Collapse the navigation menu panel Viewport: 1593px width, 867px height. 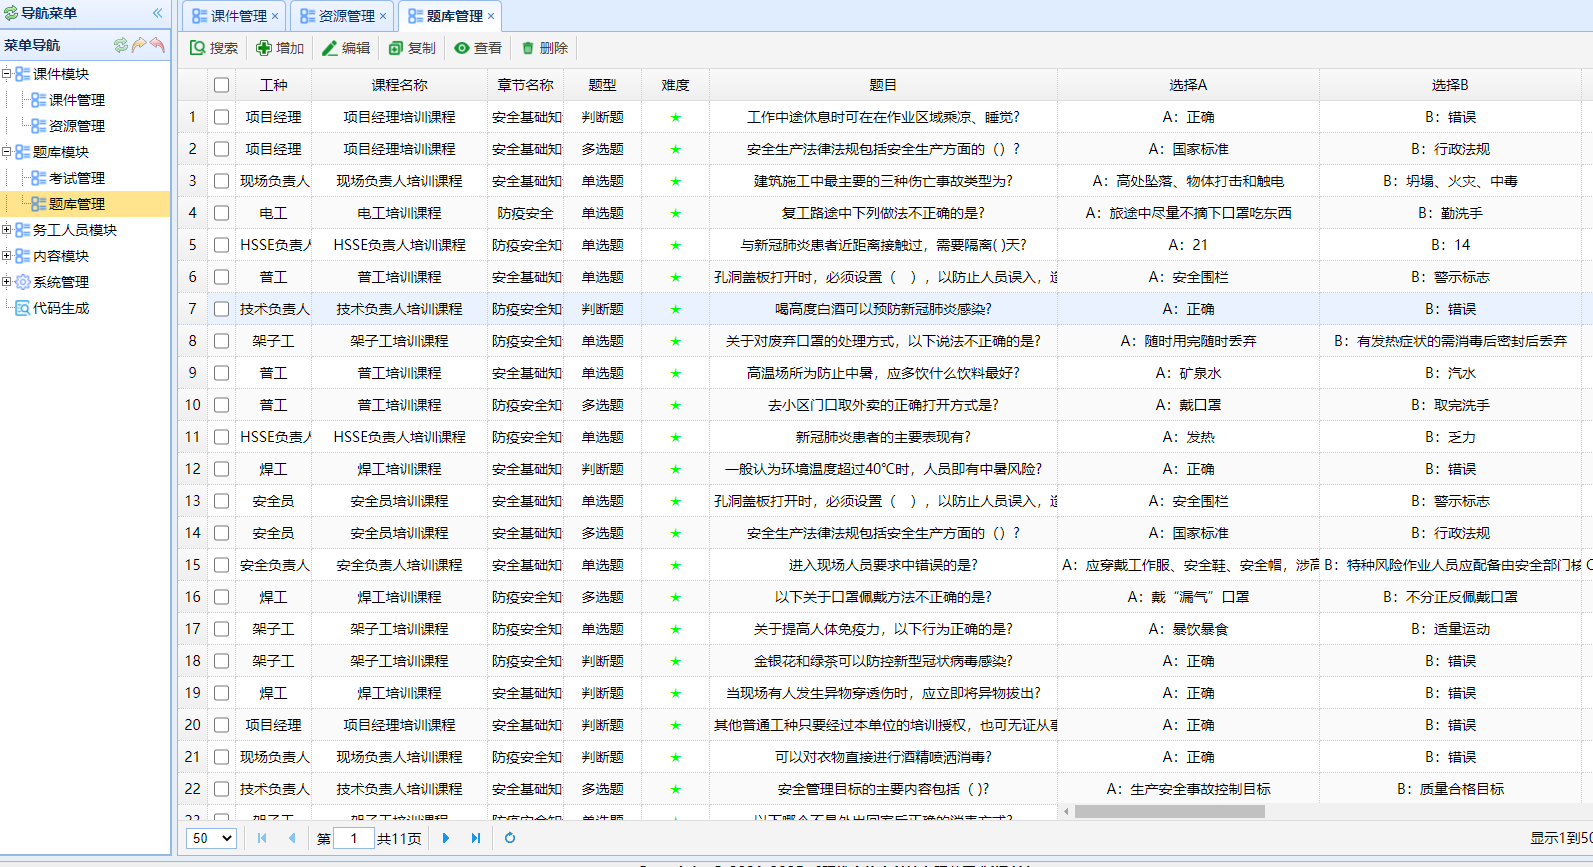(157, 13)
